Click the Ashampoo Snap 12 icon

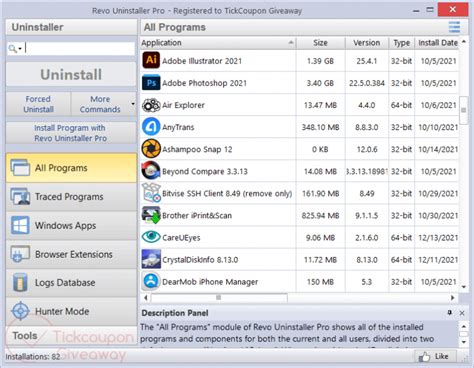point(151,149)
